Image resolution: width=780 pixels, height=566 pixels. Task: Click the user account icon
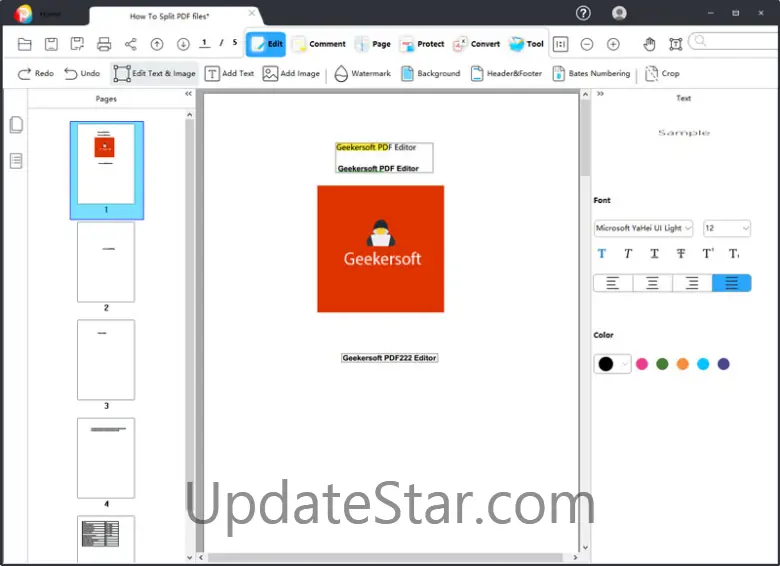[619, 13]
